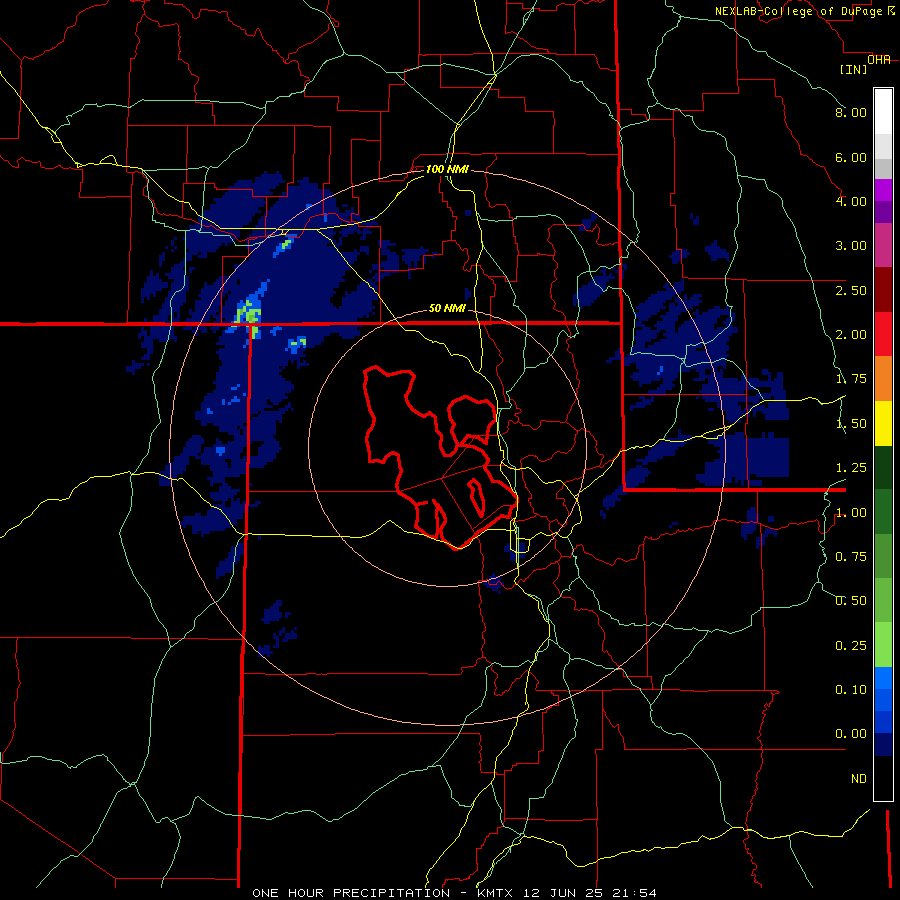
Task: Click the ND legend label
Action: pos(859,779)
